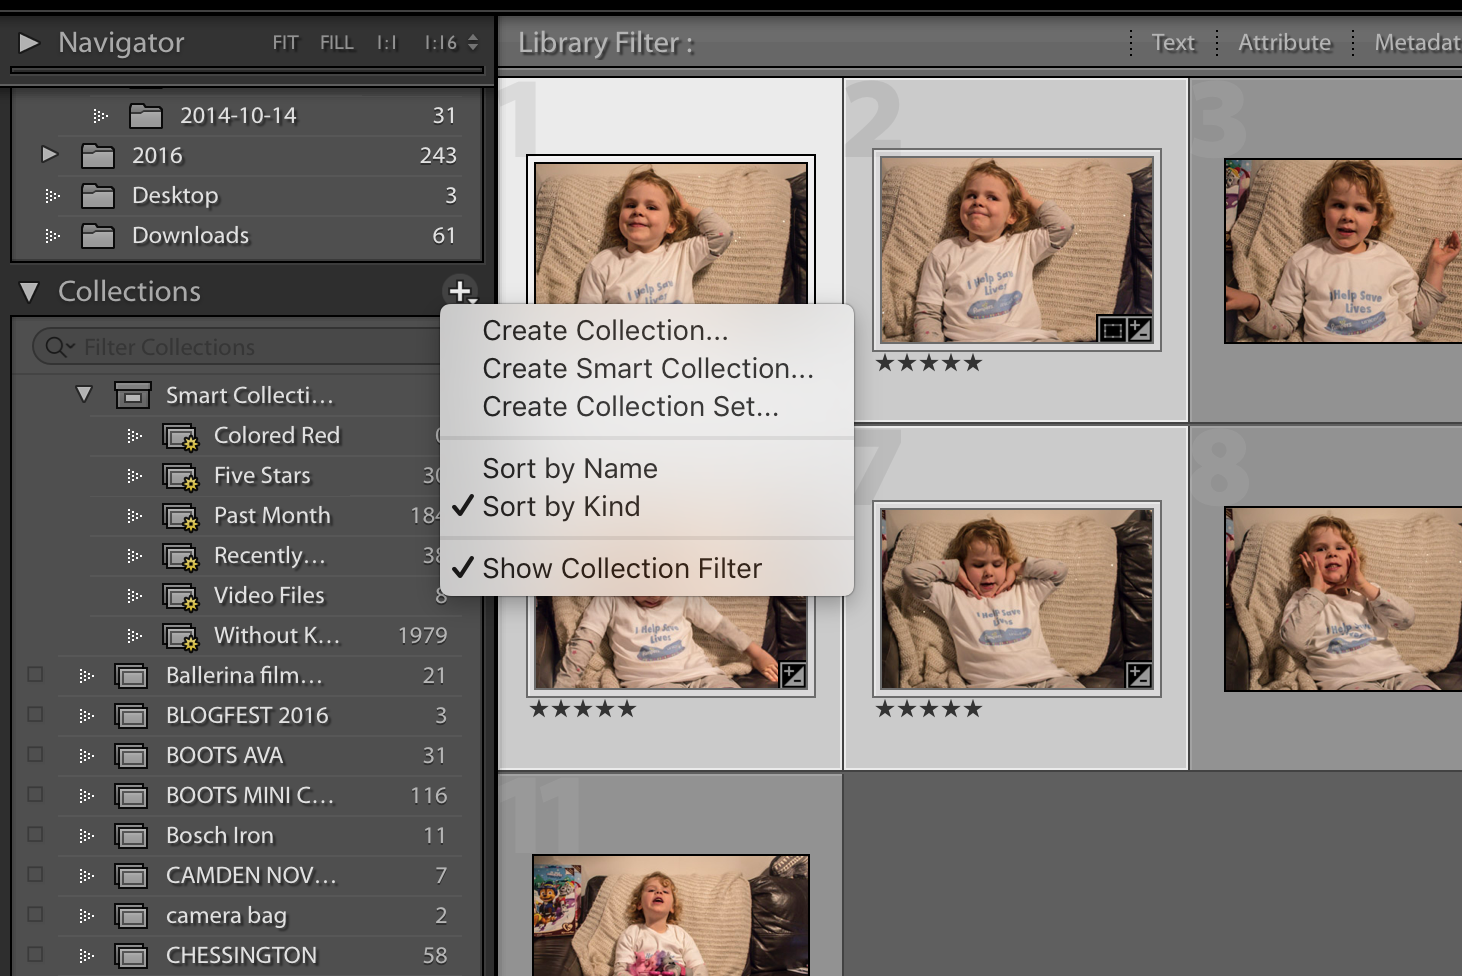The height and width of the screenshot is (976, 1462).
Task: Click the BOOTS AVA collection icon
Action: pos(131,757)
